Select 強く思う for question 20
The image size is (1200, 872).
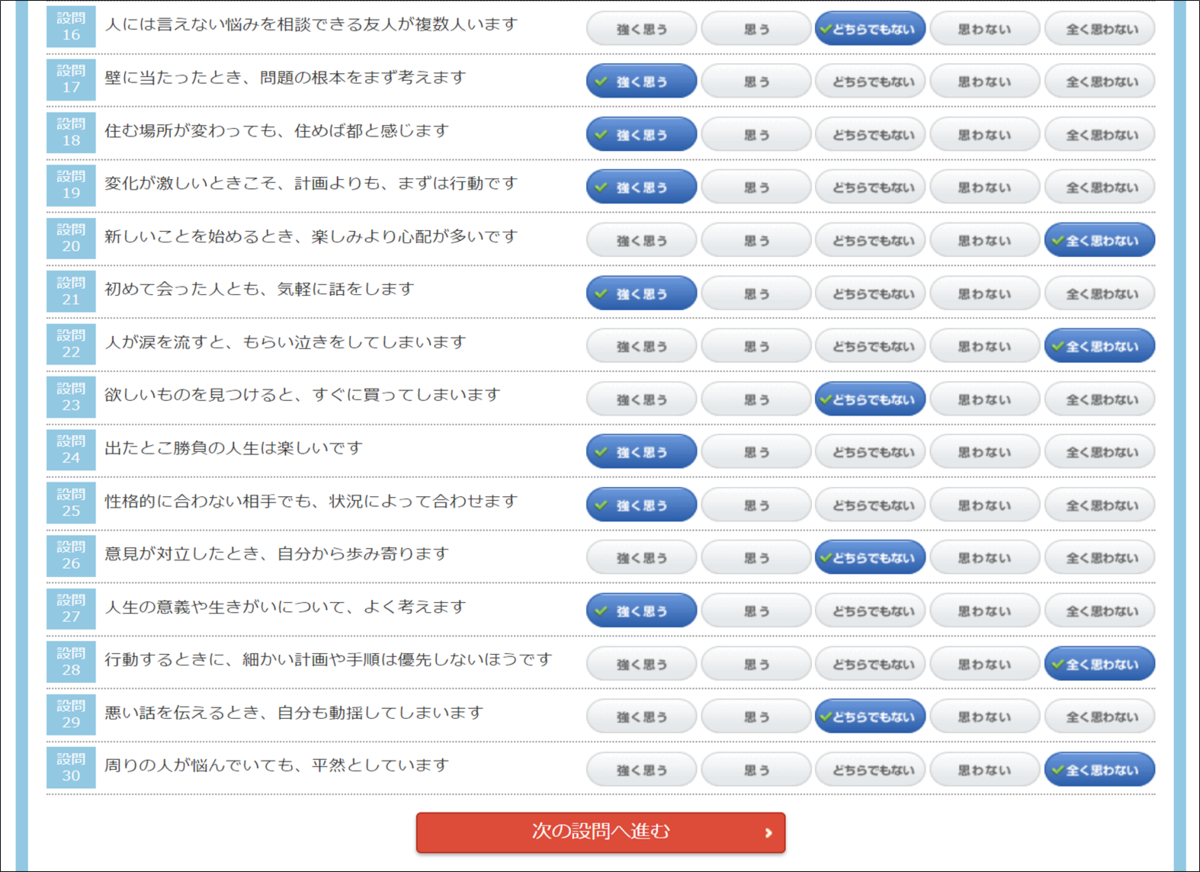[641, 240]
